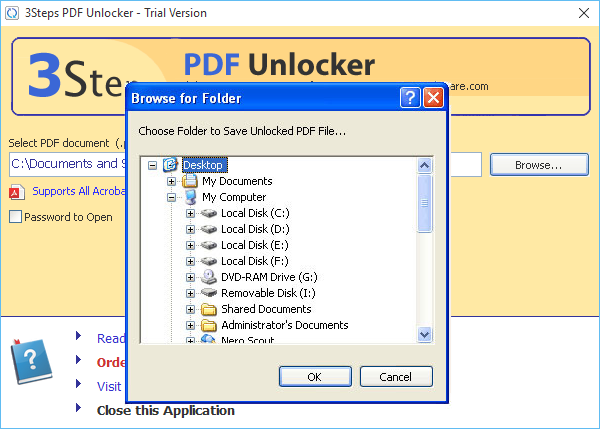
Task: Select the Local Disk (E:) label
Action: point(255,246)
